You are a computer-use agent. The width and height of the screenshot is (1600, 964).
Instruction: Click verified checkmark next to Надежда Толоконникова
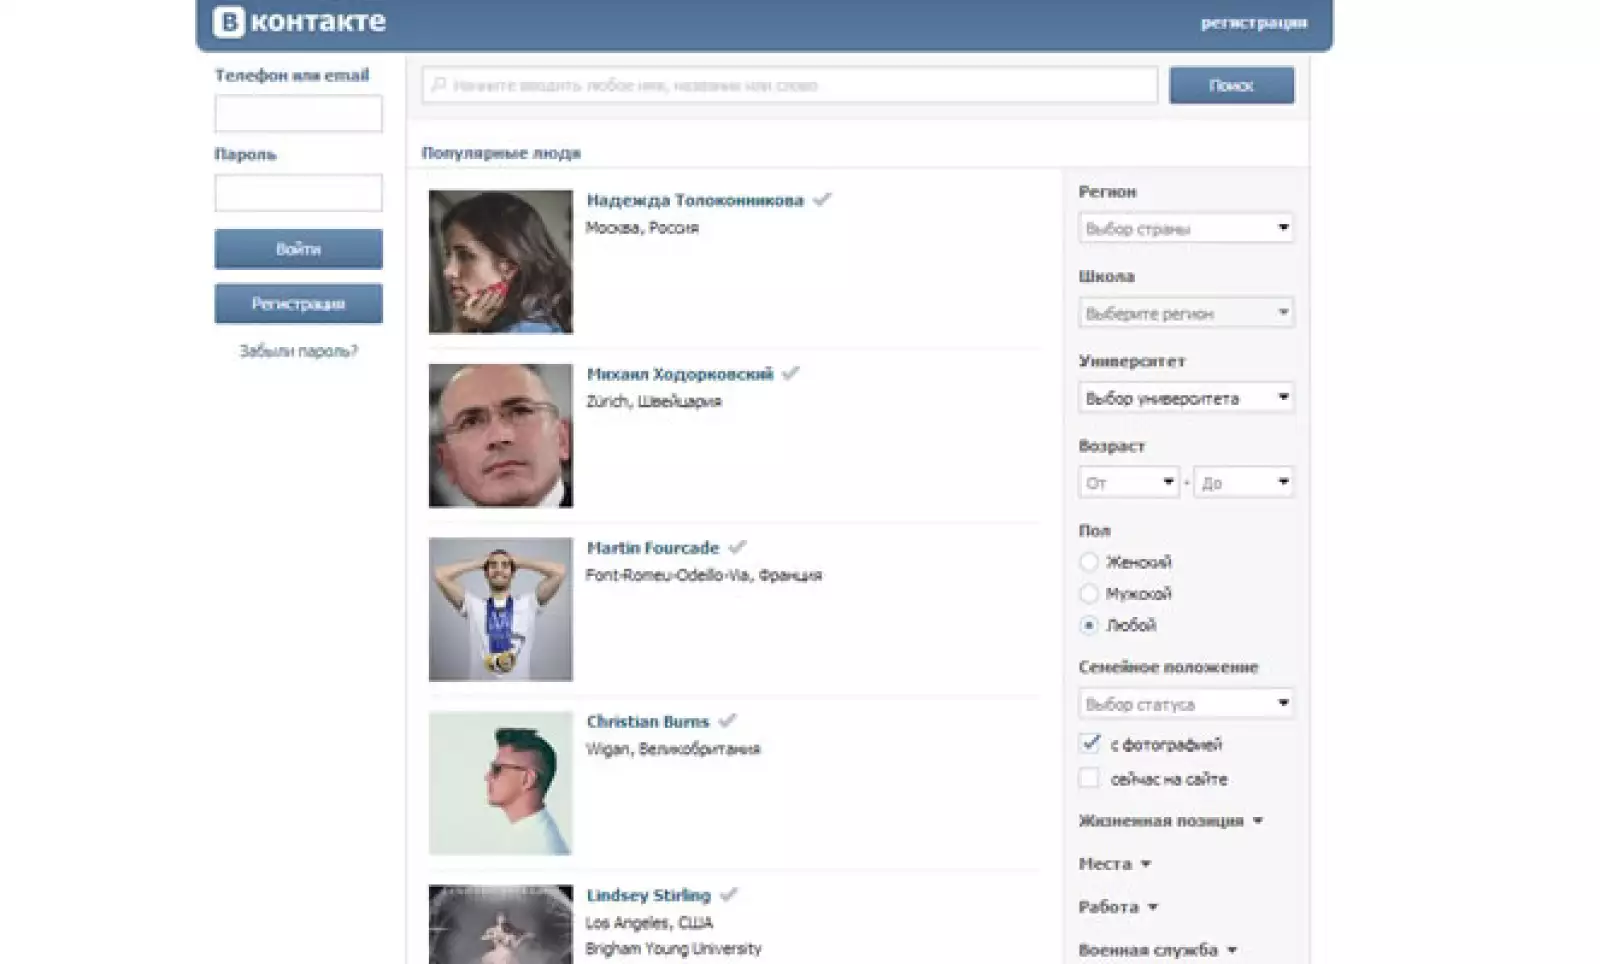point(822,200)
